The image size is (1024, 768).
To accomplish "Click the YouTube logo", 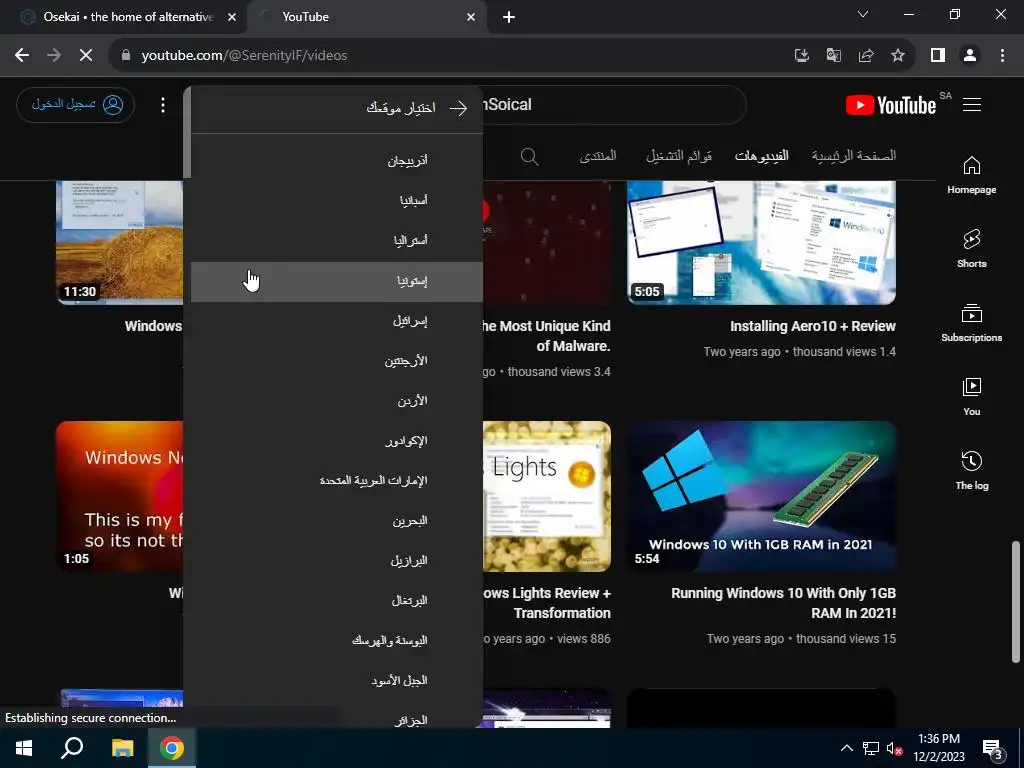I will [x=891, y=105].
